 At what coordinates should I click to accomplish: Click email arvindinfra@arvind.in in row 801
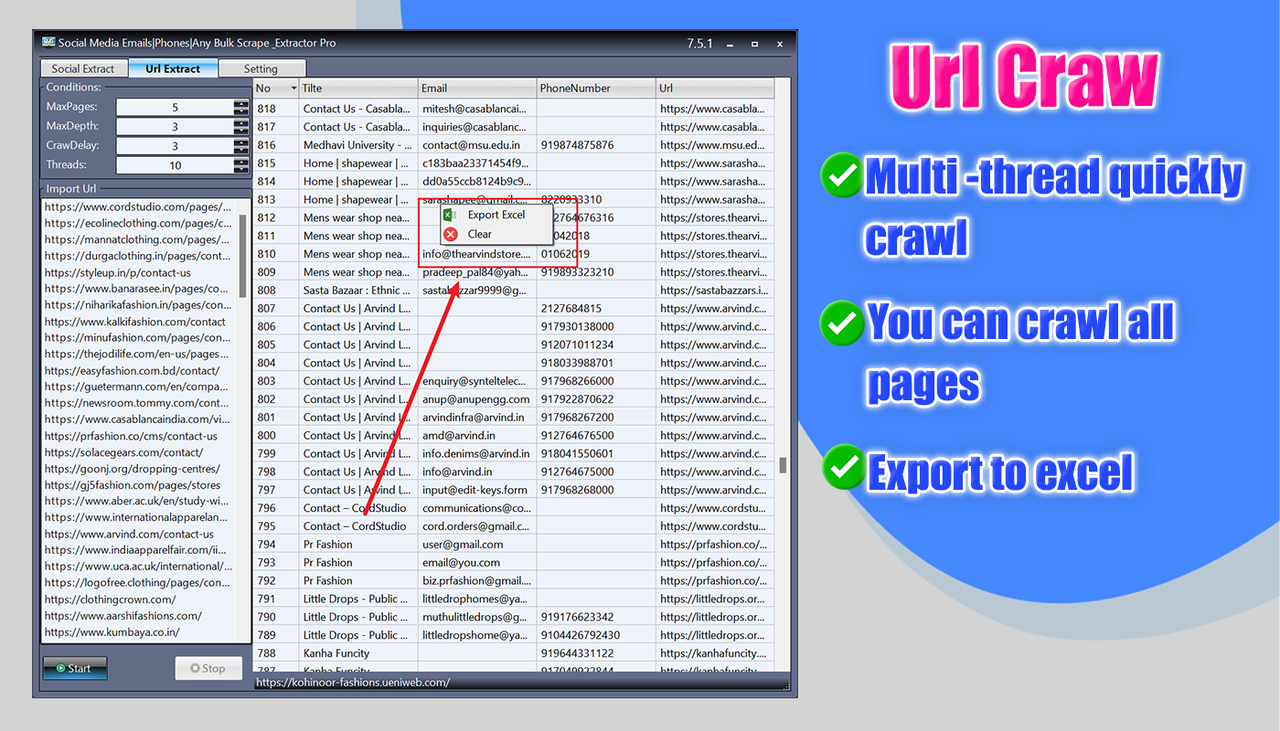click(473, 417)
